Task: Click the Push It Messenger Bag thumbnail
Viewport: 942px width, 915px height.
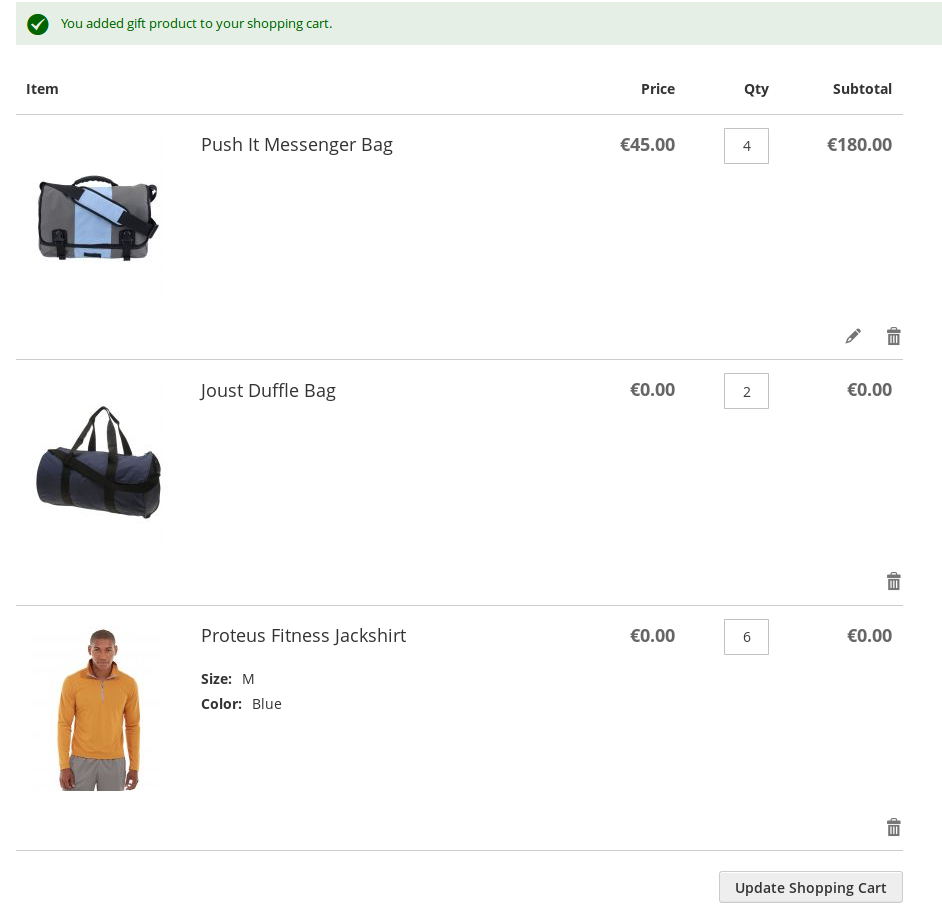Action: 97,217
